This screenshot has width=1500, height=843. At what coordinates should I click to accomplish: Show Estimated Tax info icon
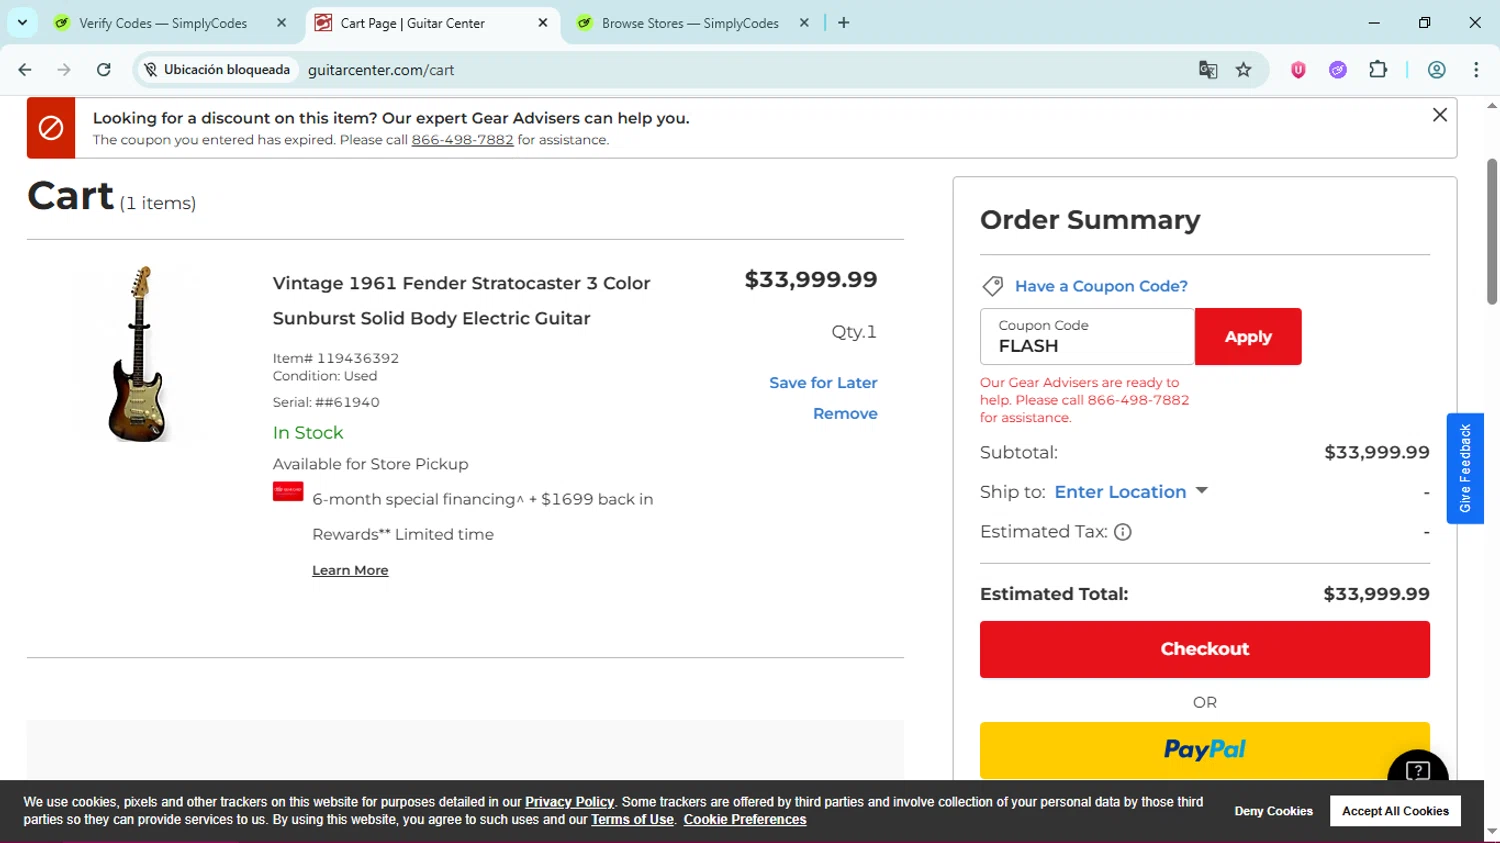[1123, 532]
